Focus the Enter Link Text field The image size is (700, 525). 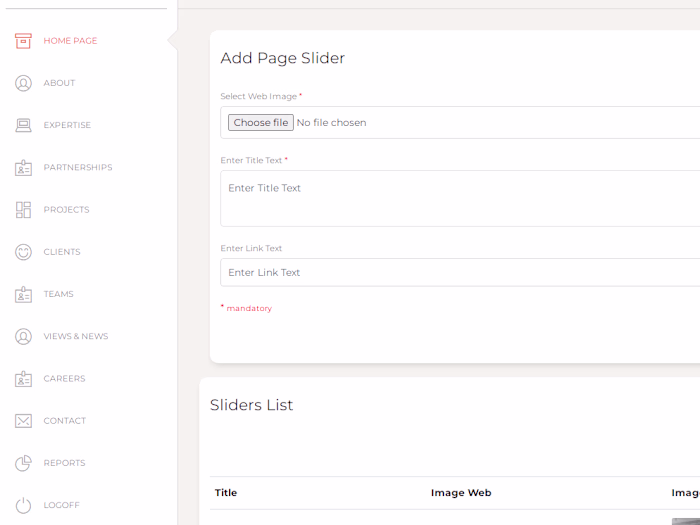tap(460, 272)
